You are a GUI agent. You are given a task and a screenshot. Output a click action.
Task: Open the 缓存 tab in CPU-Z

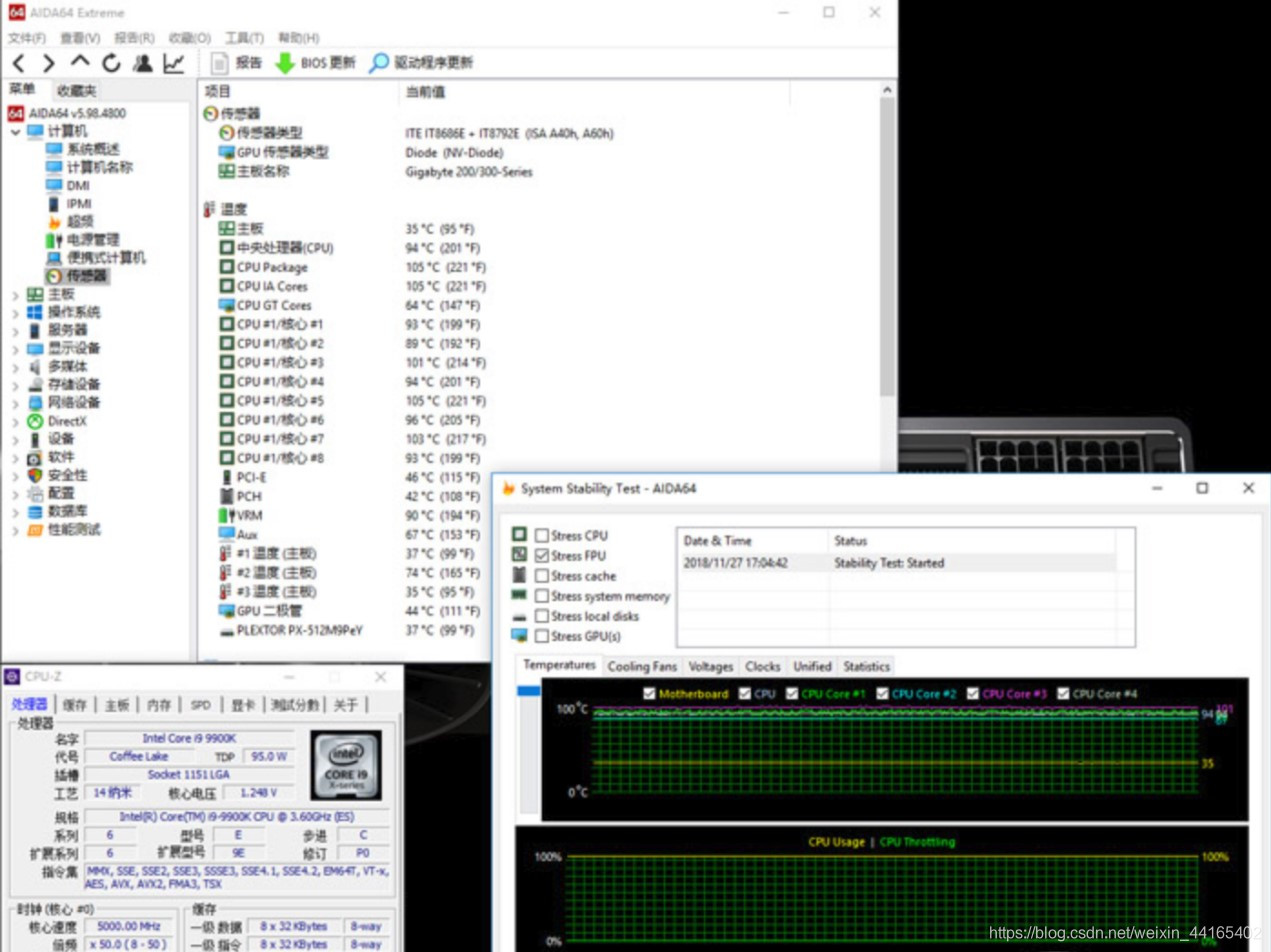[x=75, y=705]
